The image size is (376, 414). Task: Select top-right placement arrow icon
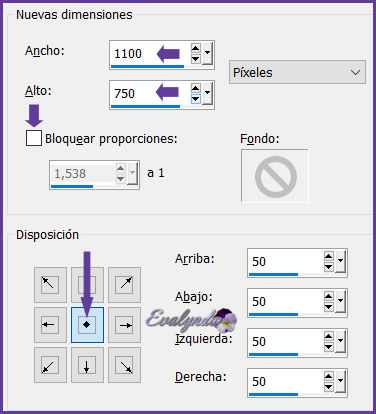tap(124, 285)
